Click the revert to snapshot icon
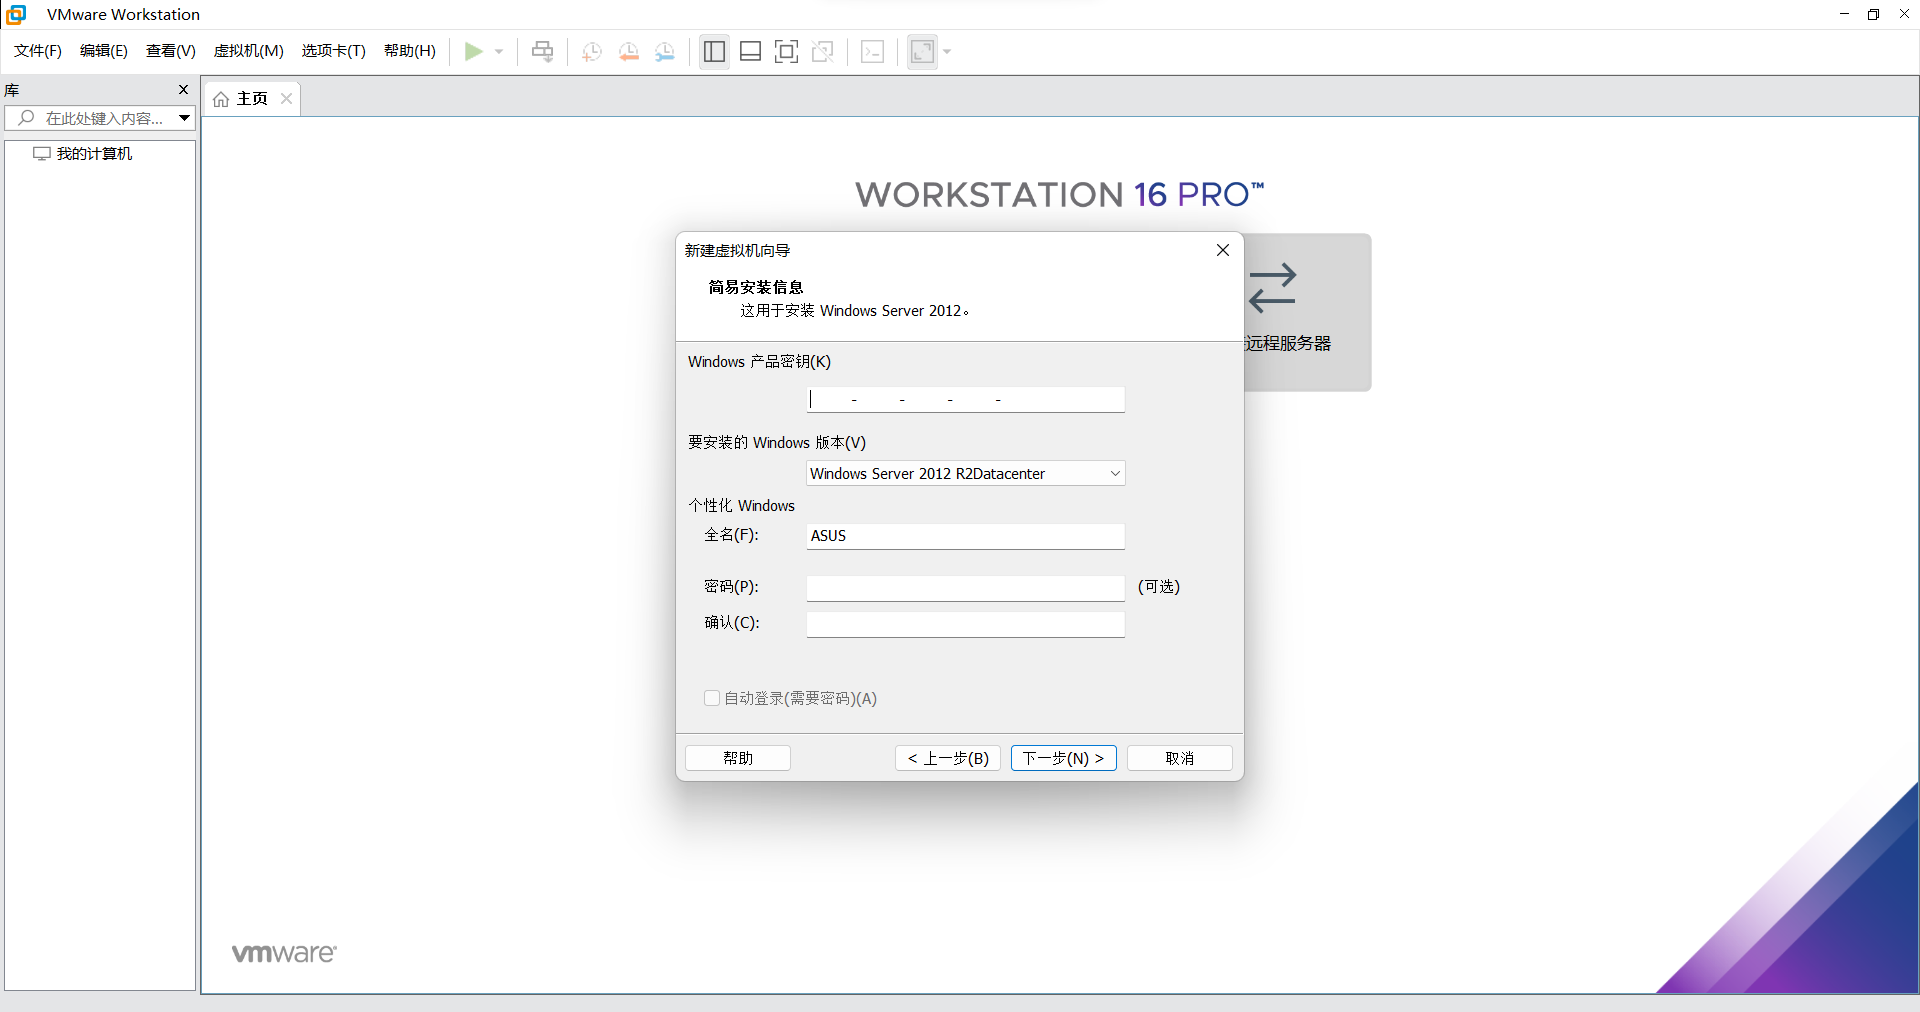 (x=629, y=51)
